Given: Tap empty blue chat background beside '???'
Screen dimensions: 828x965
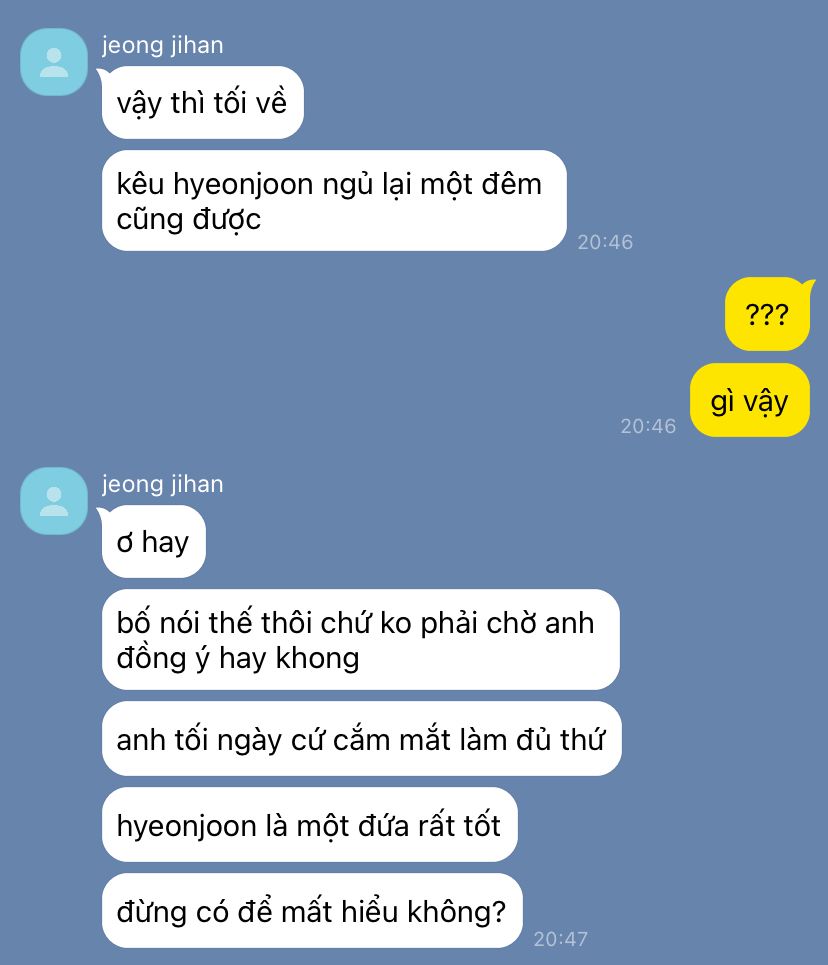Looking at the screenshot, I should tap(431, 314).
